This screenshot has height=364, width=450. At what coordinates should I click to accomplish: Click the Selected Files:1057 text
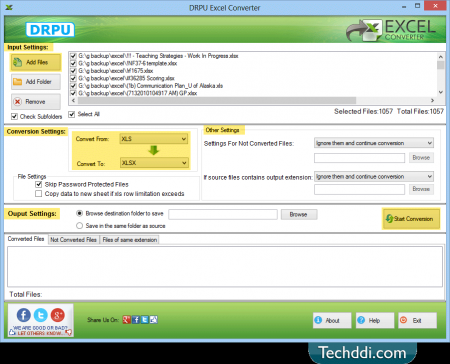pos(363,111)
